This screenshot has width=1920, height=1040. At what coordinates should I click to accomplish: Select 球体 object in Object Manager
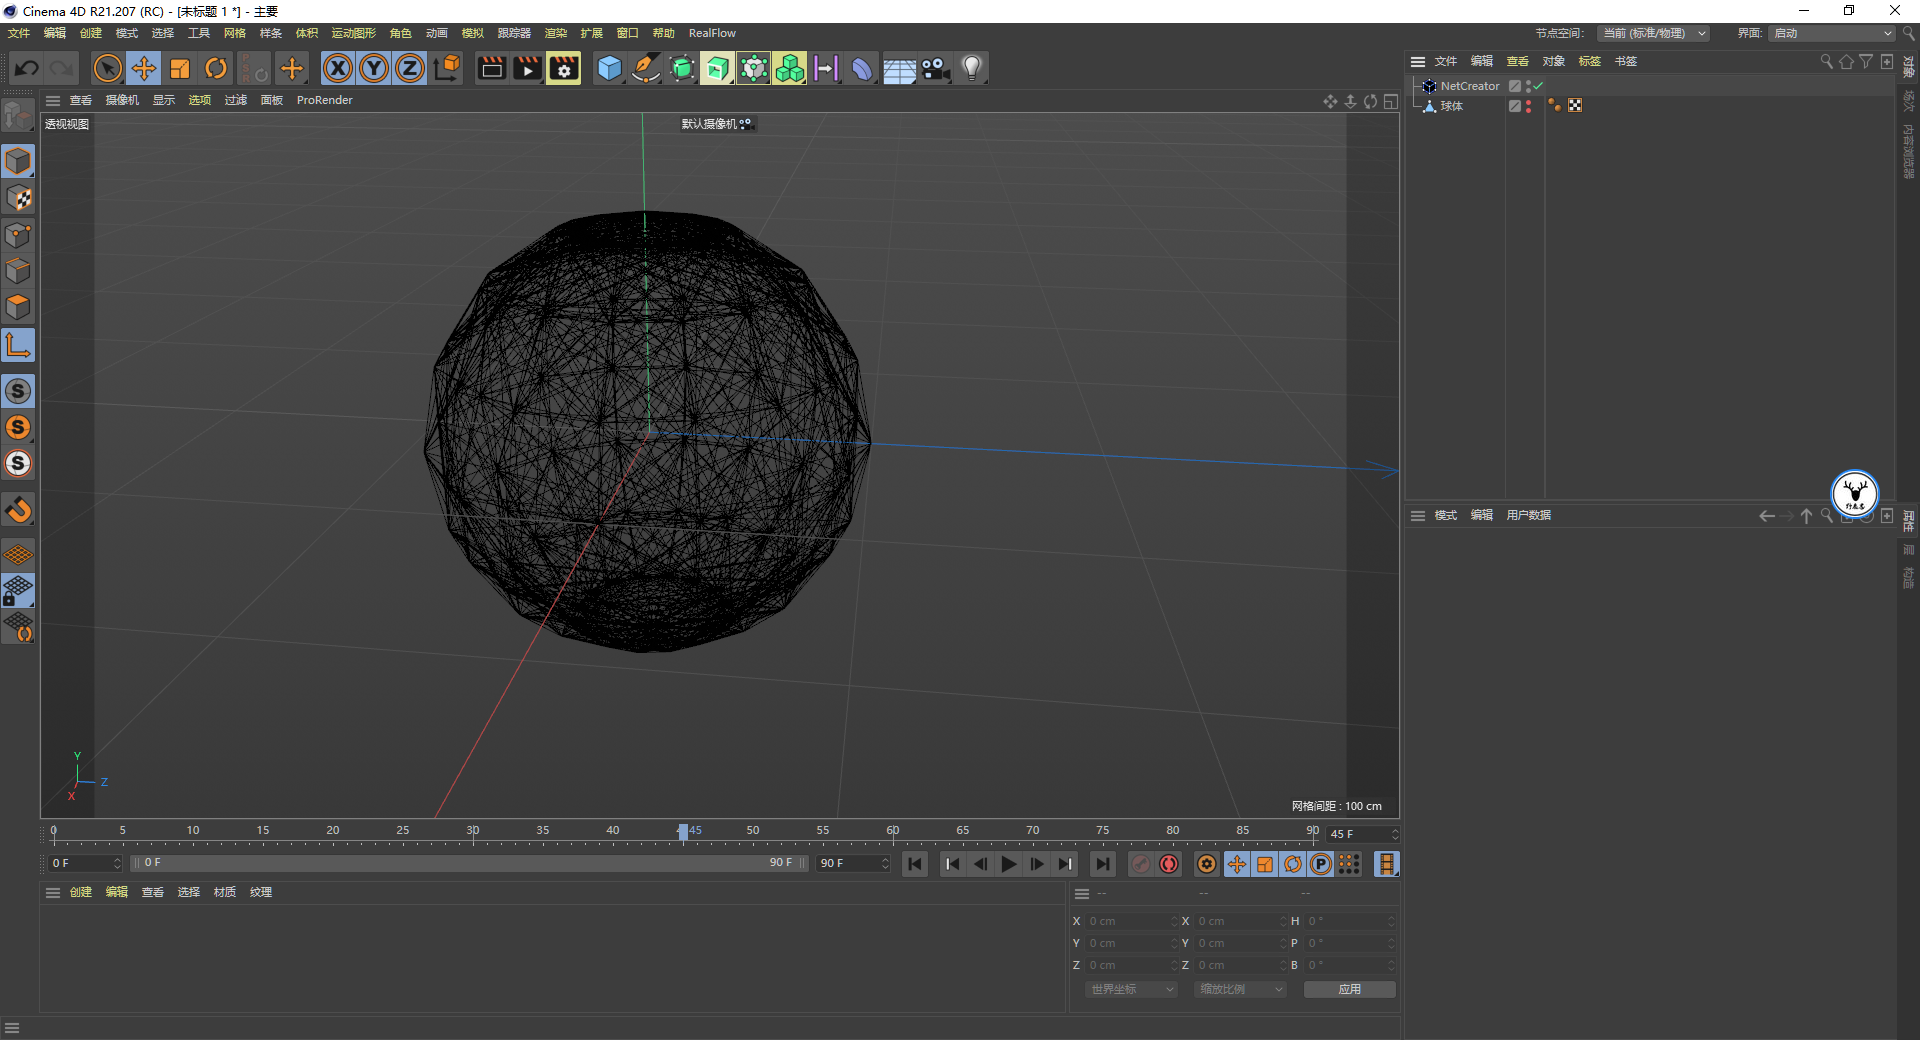[1452, 106]
